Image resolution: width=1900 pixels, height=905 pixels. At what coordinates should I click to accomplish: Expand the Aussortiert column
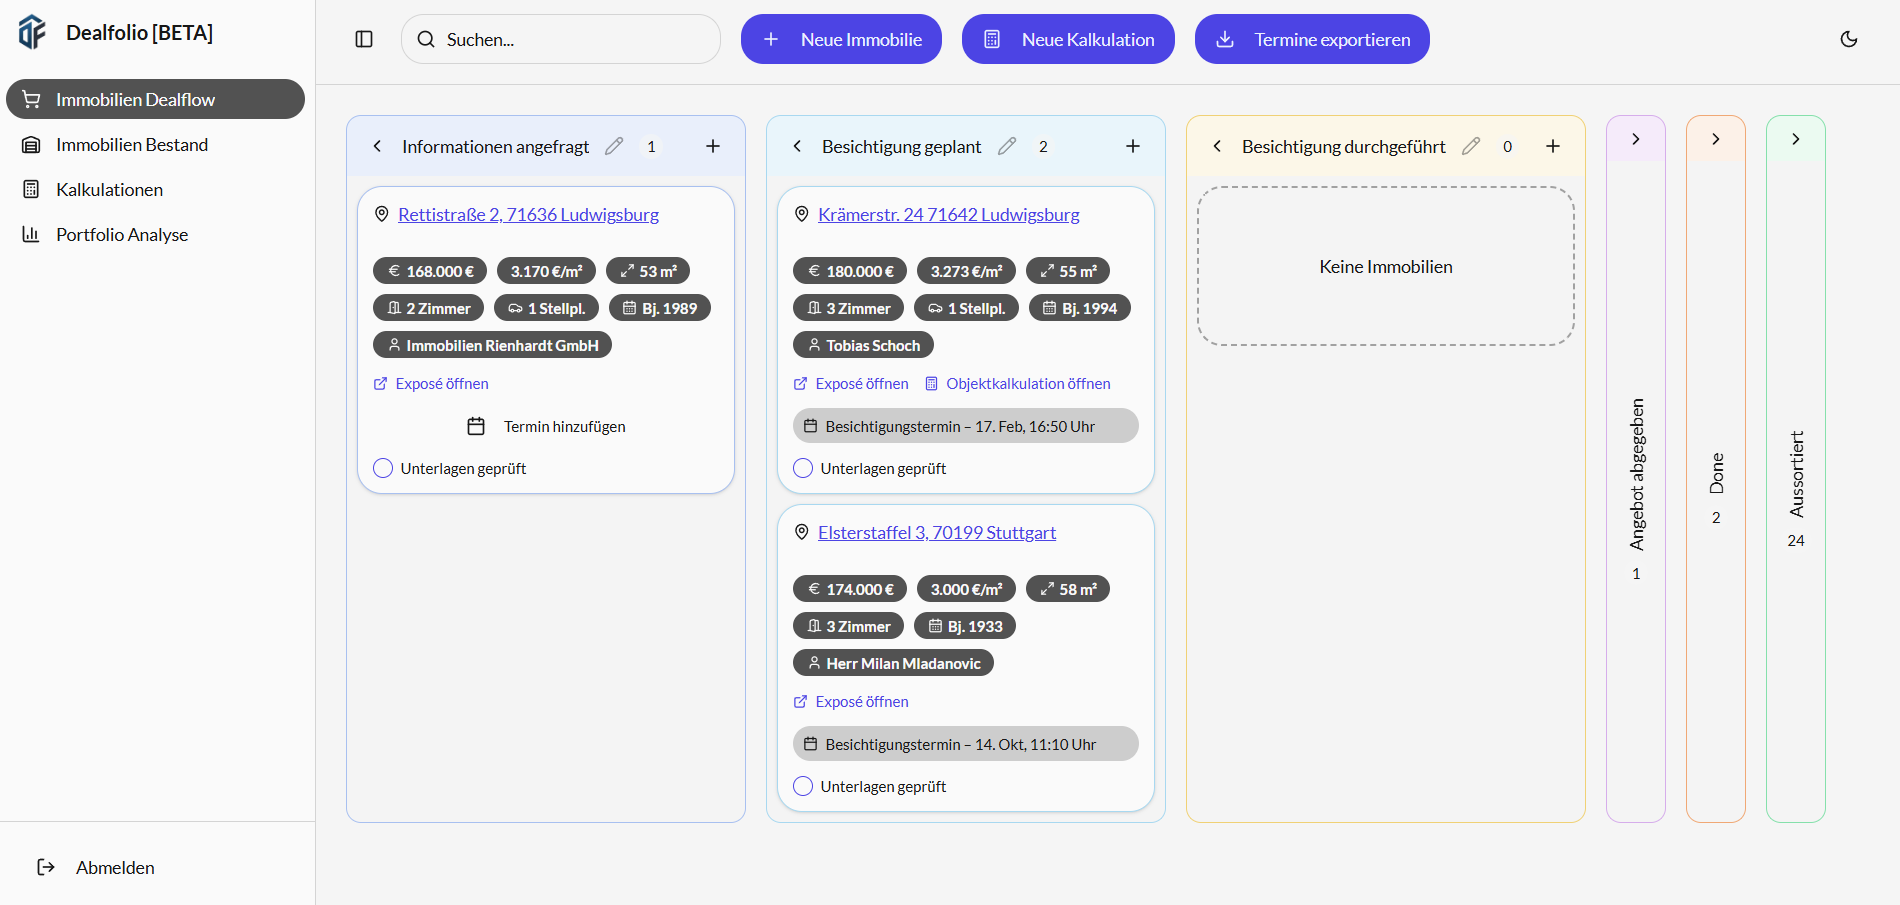pyautogui.click(x=1796, y=139)
